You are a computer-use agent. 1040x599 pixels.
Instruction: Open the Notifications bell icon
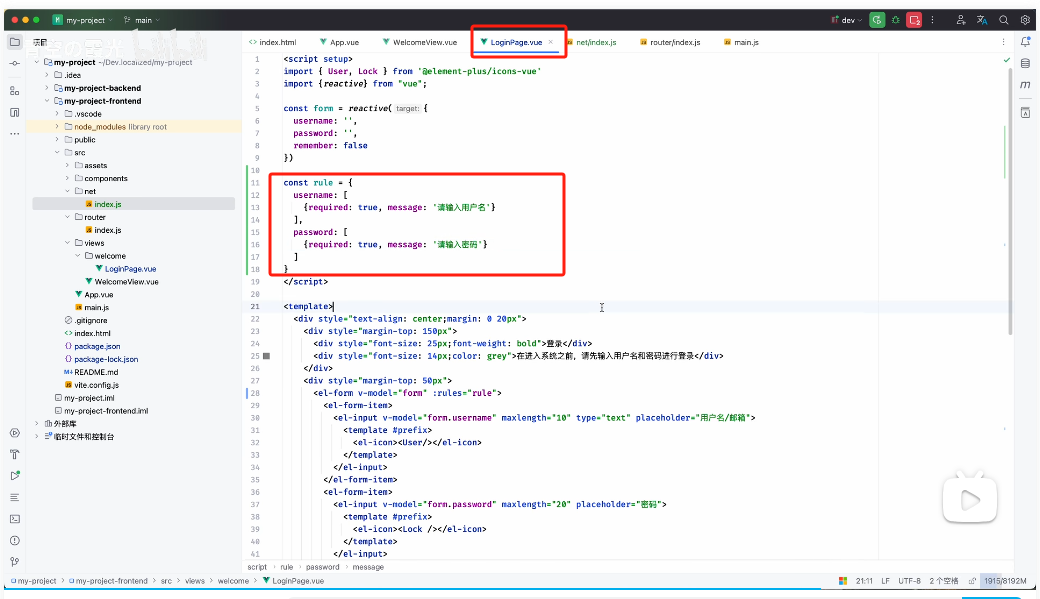(x=1025, y=42)
